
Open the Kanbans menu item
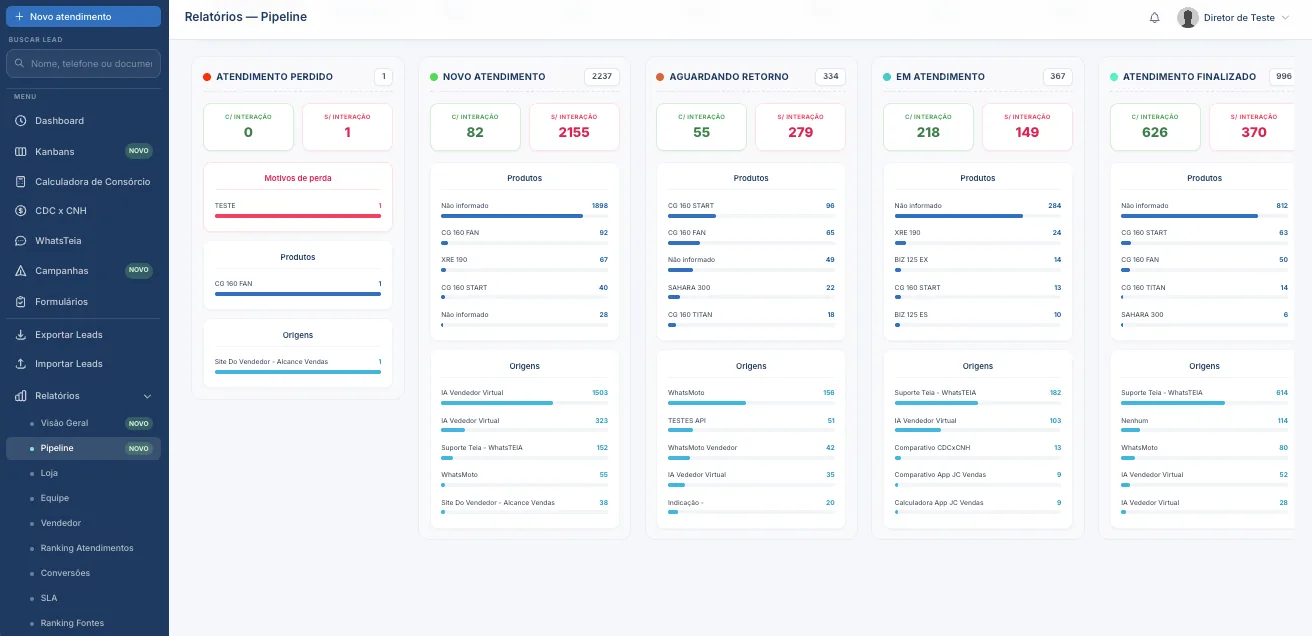point(83,152)
